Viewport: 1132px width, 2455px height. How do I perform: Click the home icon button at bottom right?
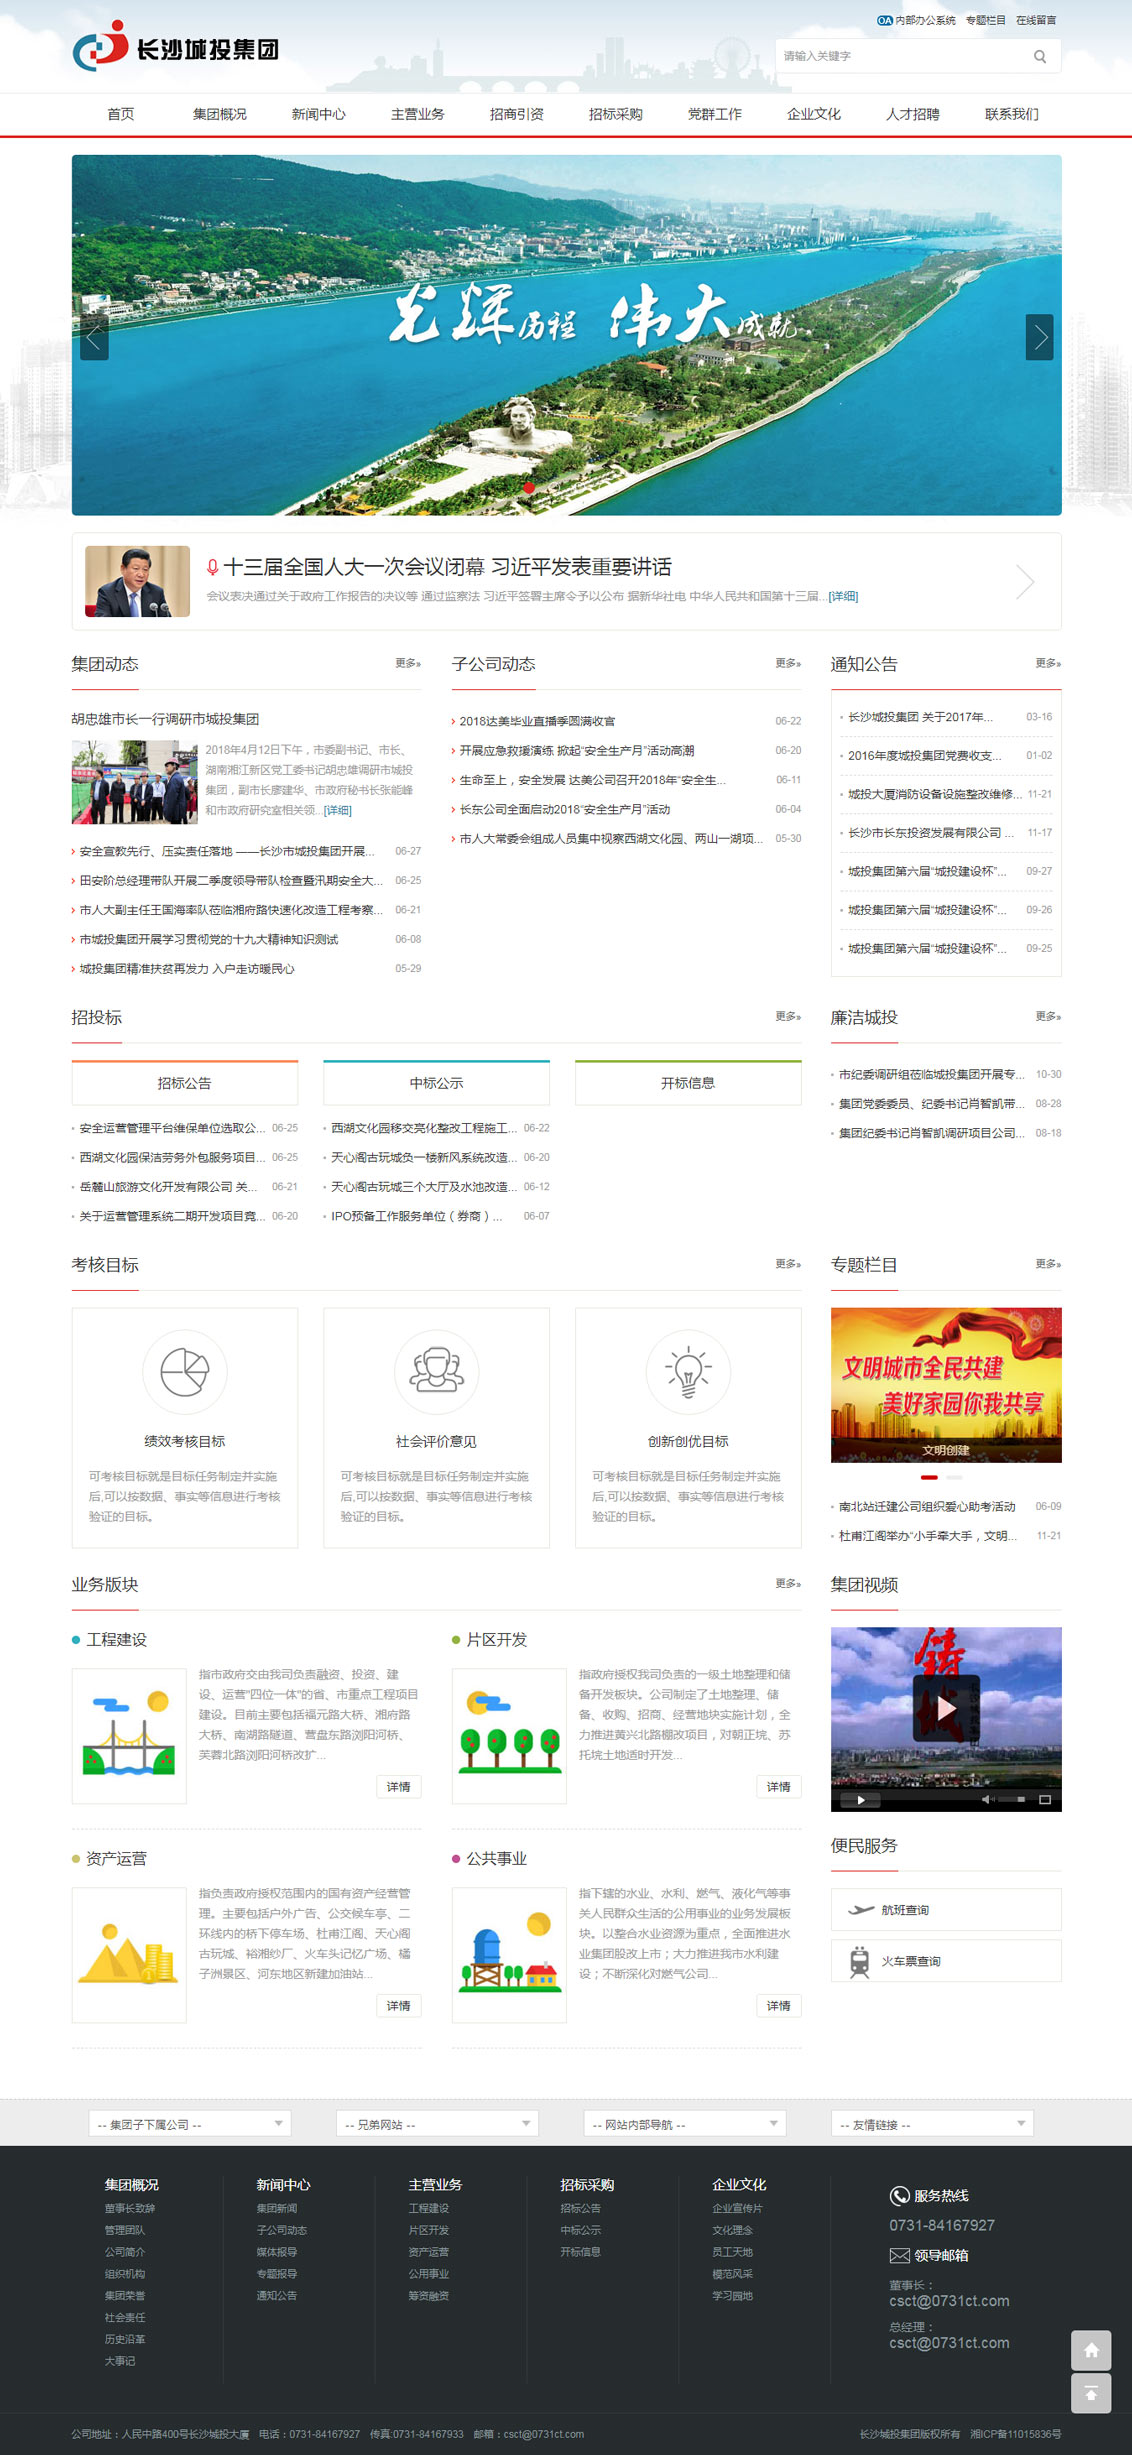[1091, 2350]
